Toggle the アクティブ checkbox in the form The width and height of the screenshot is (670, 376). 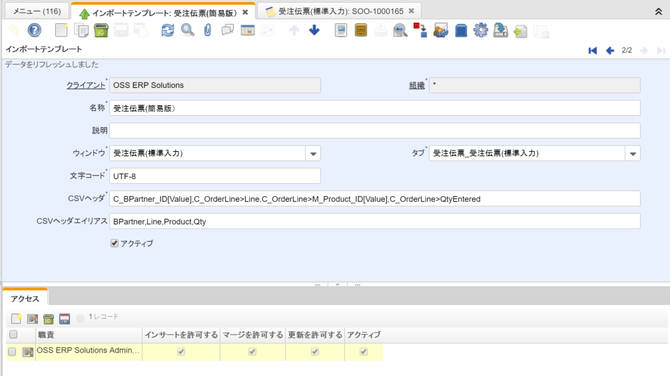tap(114, 243)
